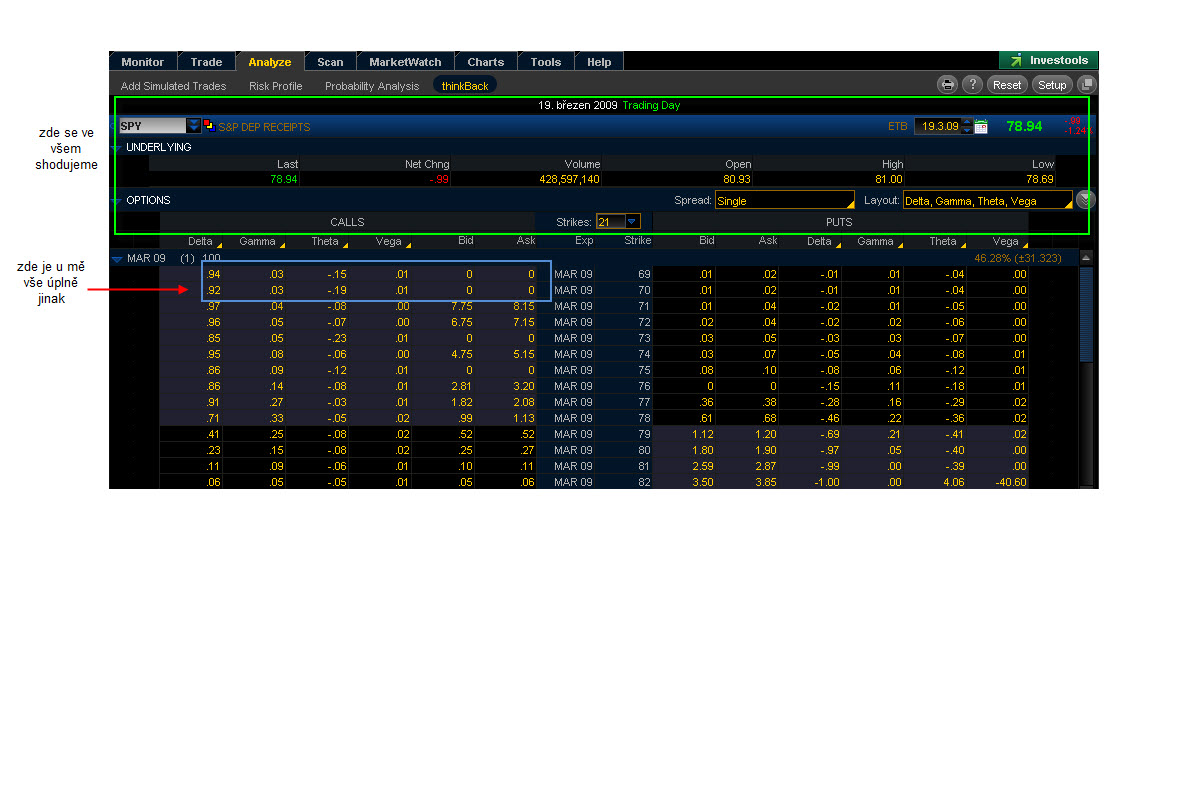The image size is (1194, 805).
Task: Open the Add Simulated Trades sub-tab
Action: coord(173,86)
